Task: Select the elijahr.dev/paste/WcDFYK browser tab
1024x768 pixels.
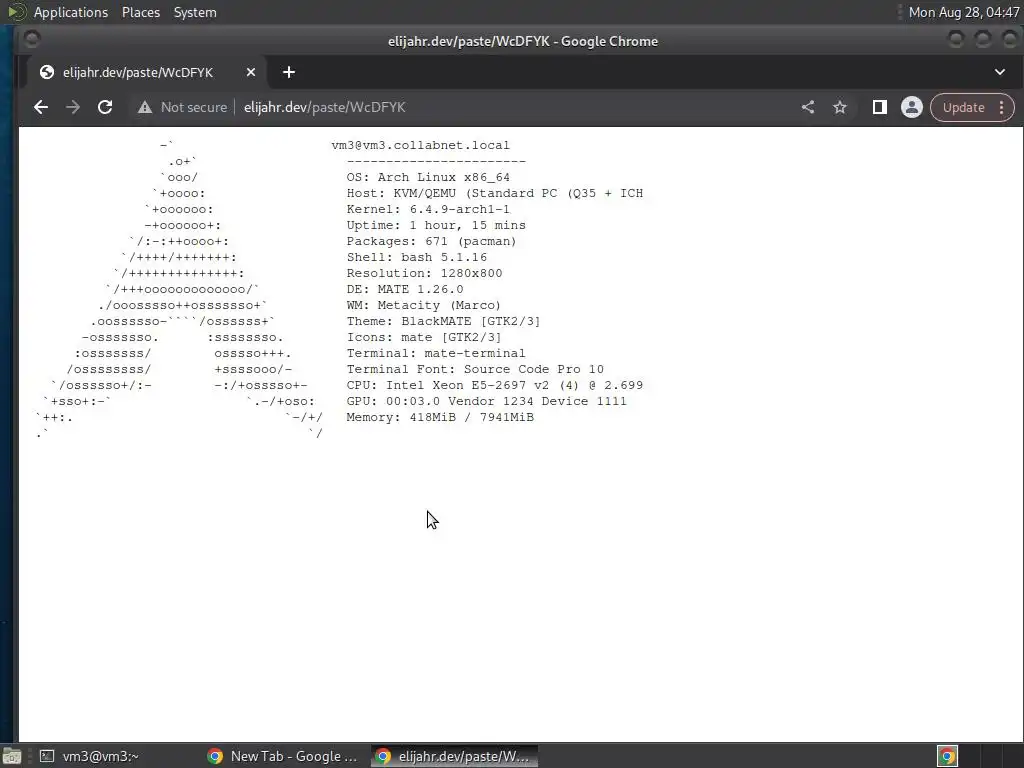Action: click(x=147, y=72)
